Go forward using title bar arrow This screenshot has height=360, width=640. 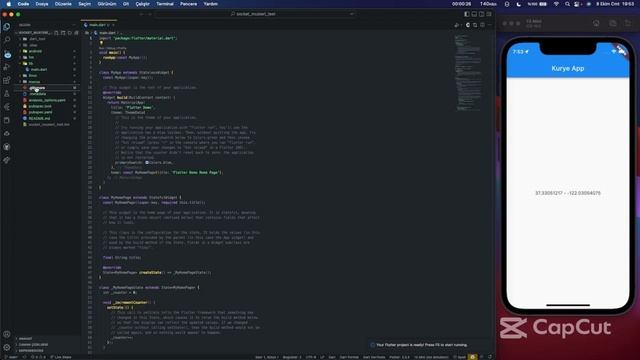(x=149, y=14)
